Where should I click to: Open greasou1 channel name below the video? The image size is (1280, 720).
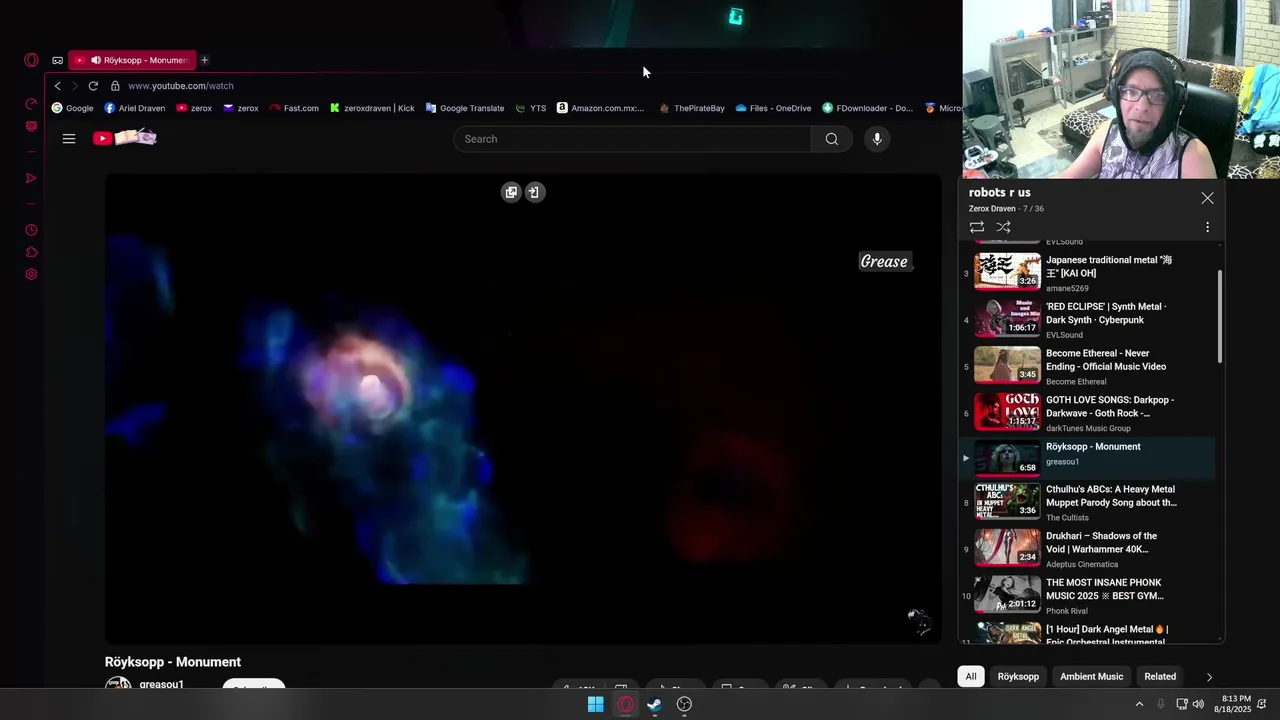(161, 685)
